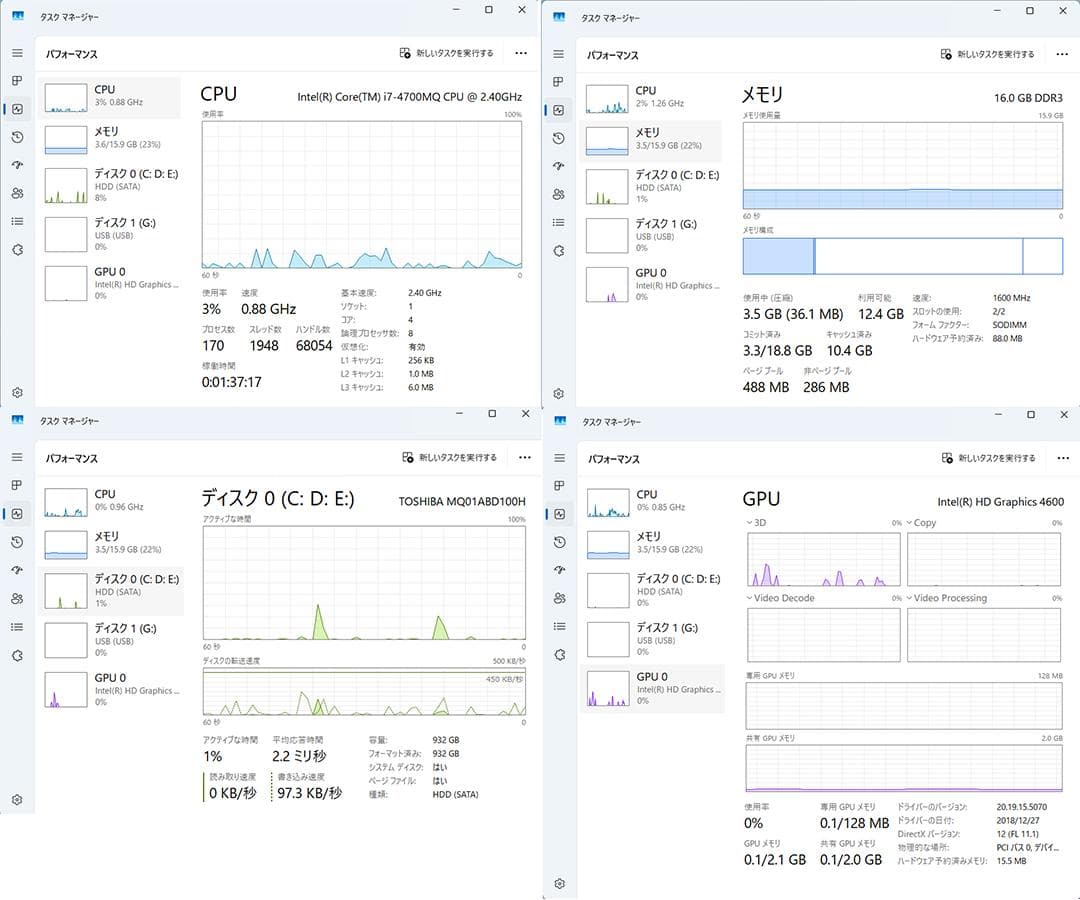Image resolution: width=1080 pixels, height=900 pixels.
Task: Open hamburger menu in GPU window
Action: click(x=559, y=458)
